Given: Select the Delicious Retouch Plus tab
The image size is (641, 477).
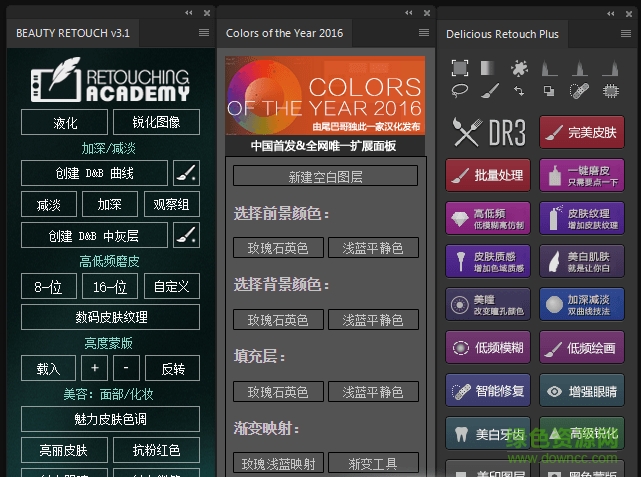Looking at the screenshot, I should pyautogui.click(x=502, y=34).
